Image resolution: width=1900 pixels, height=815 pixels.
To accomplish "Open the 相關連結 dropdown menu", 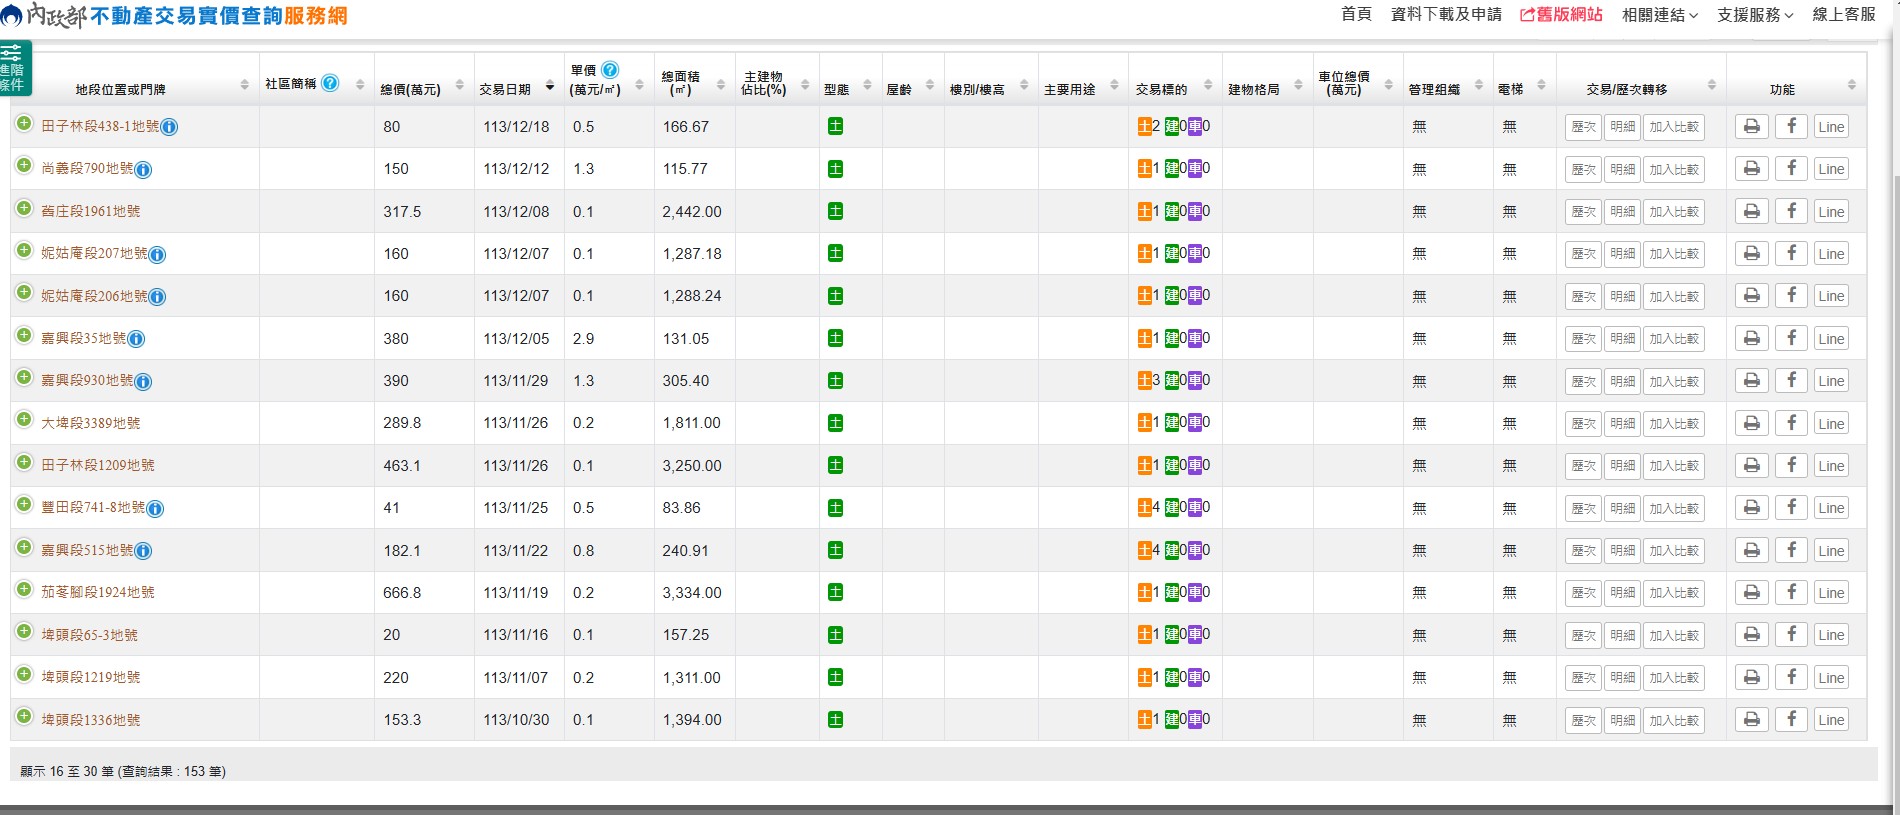I will tap(1659, 15).
